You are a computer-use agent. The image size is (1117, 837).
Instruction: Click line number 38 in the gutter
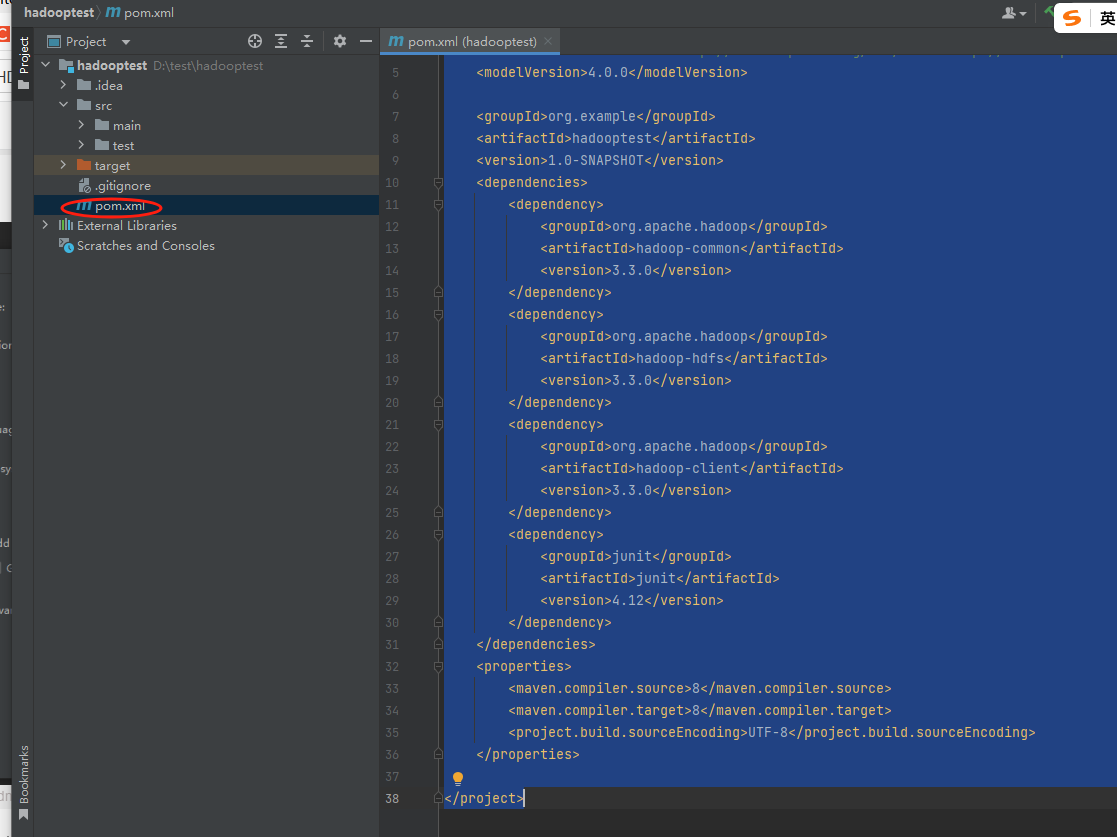(x=392, y=799)
